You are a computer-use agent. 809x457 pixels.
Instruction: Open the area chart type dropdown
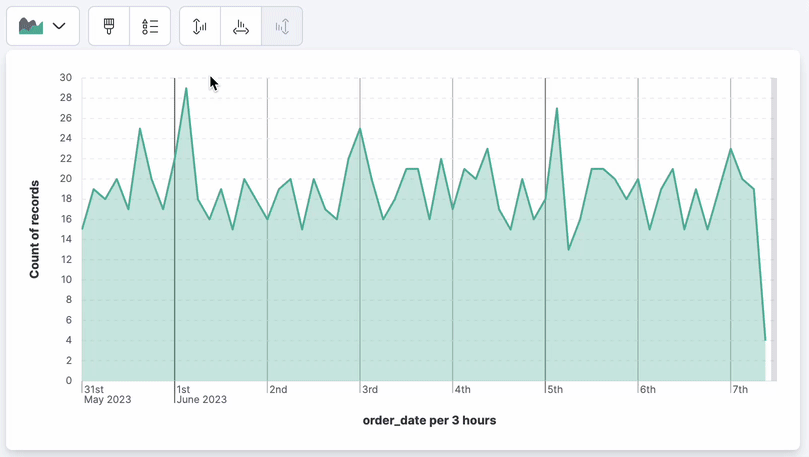pyautogui.click(x=58, y=26)
